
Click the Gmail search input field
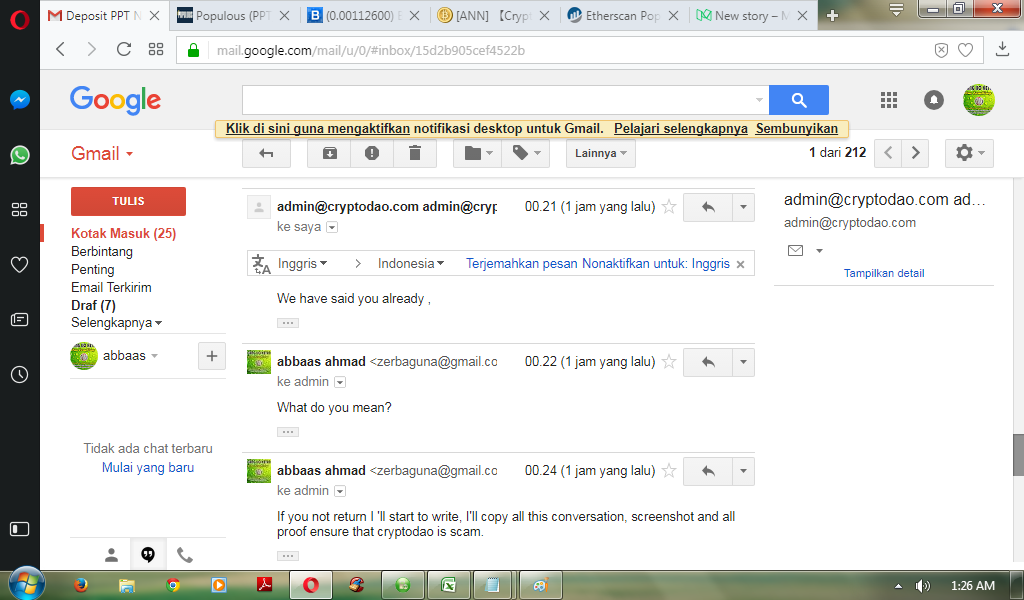505,100
